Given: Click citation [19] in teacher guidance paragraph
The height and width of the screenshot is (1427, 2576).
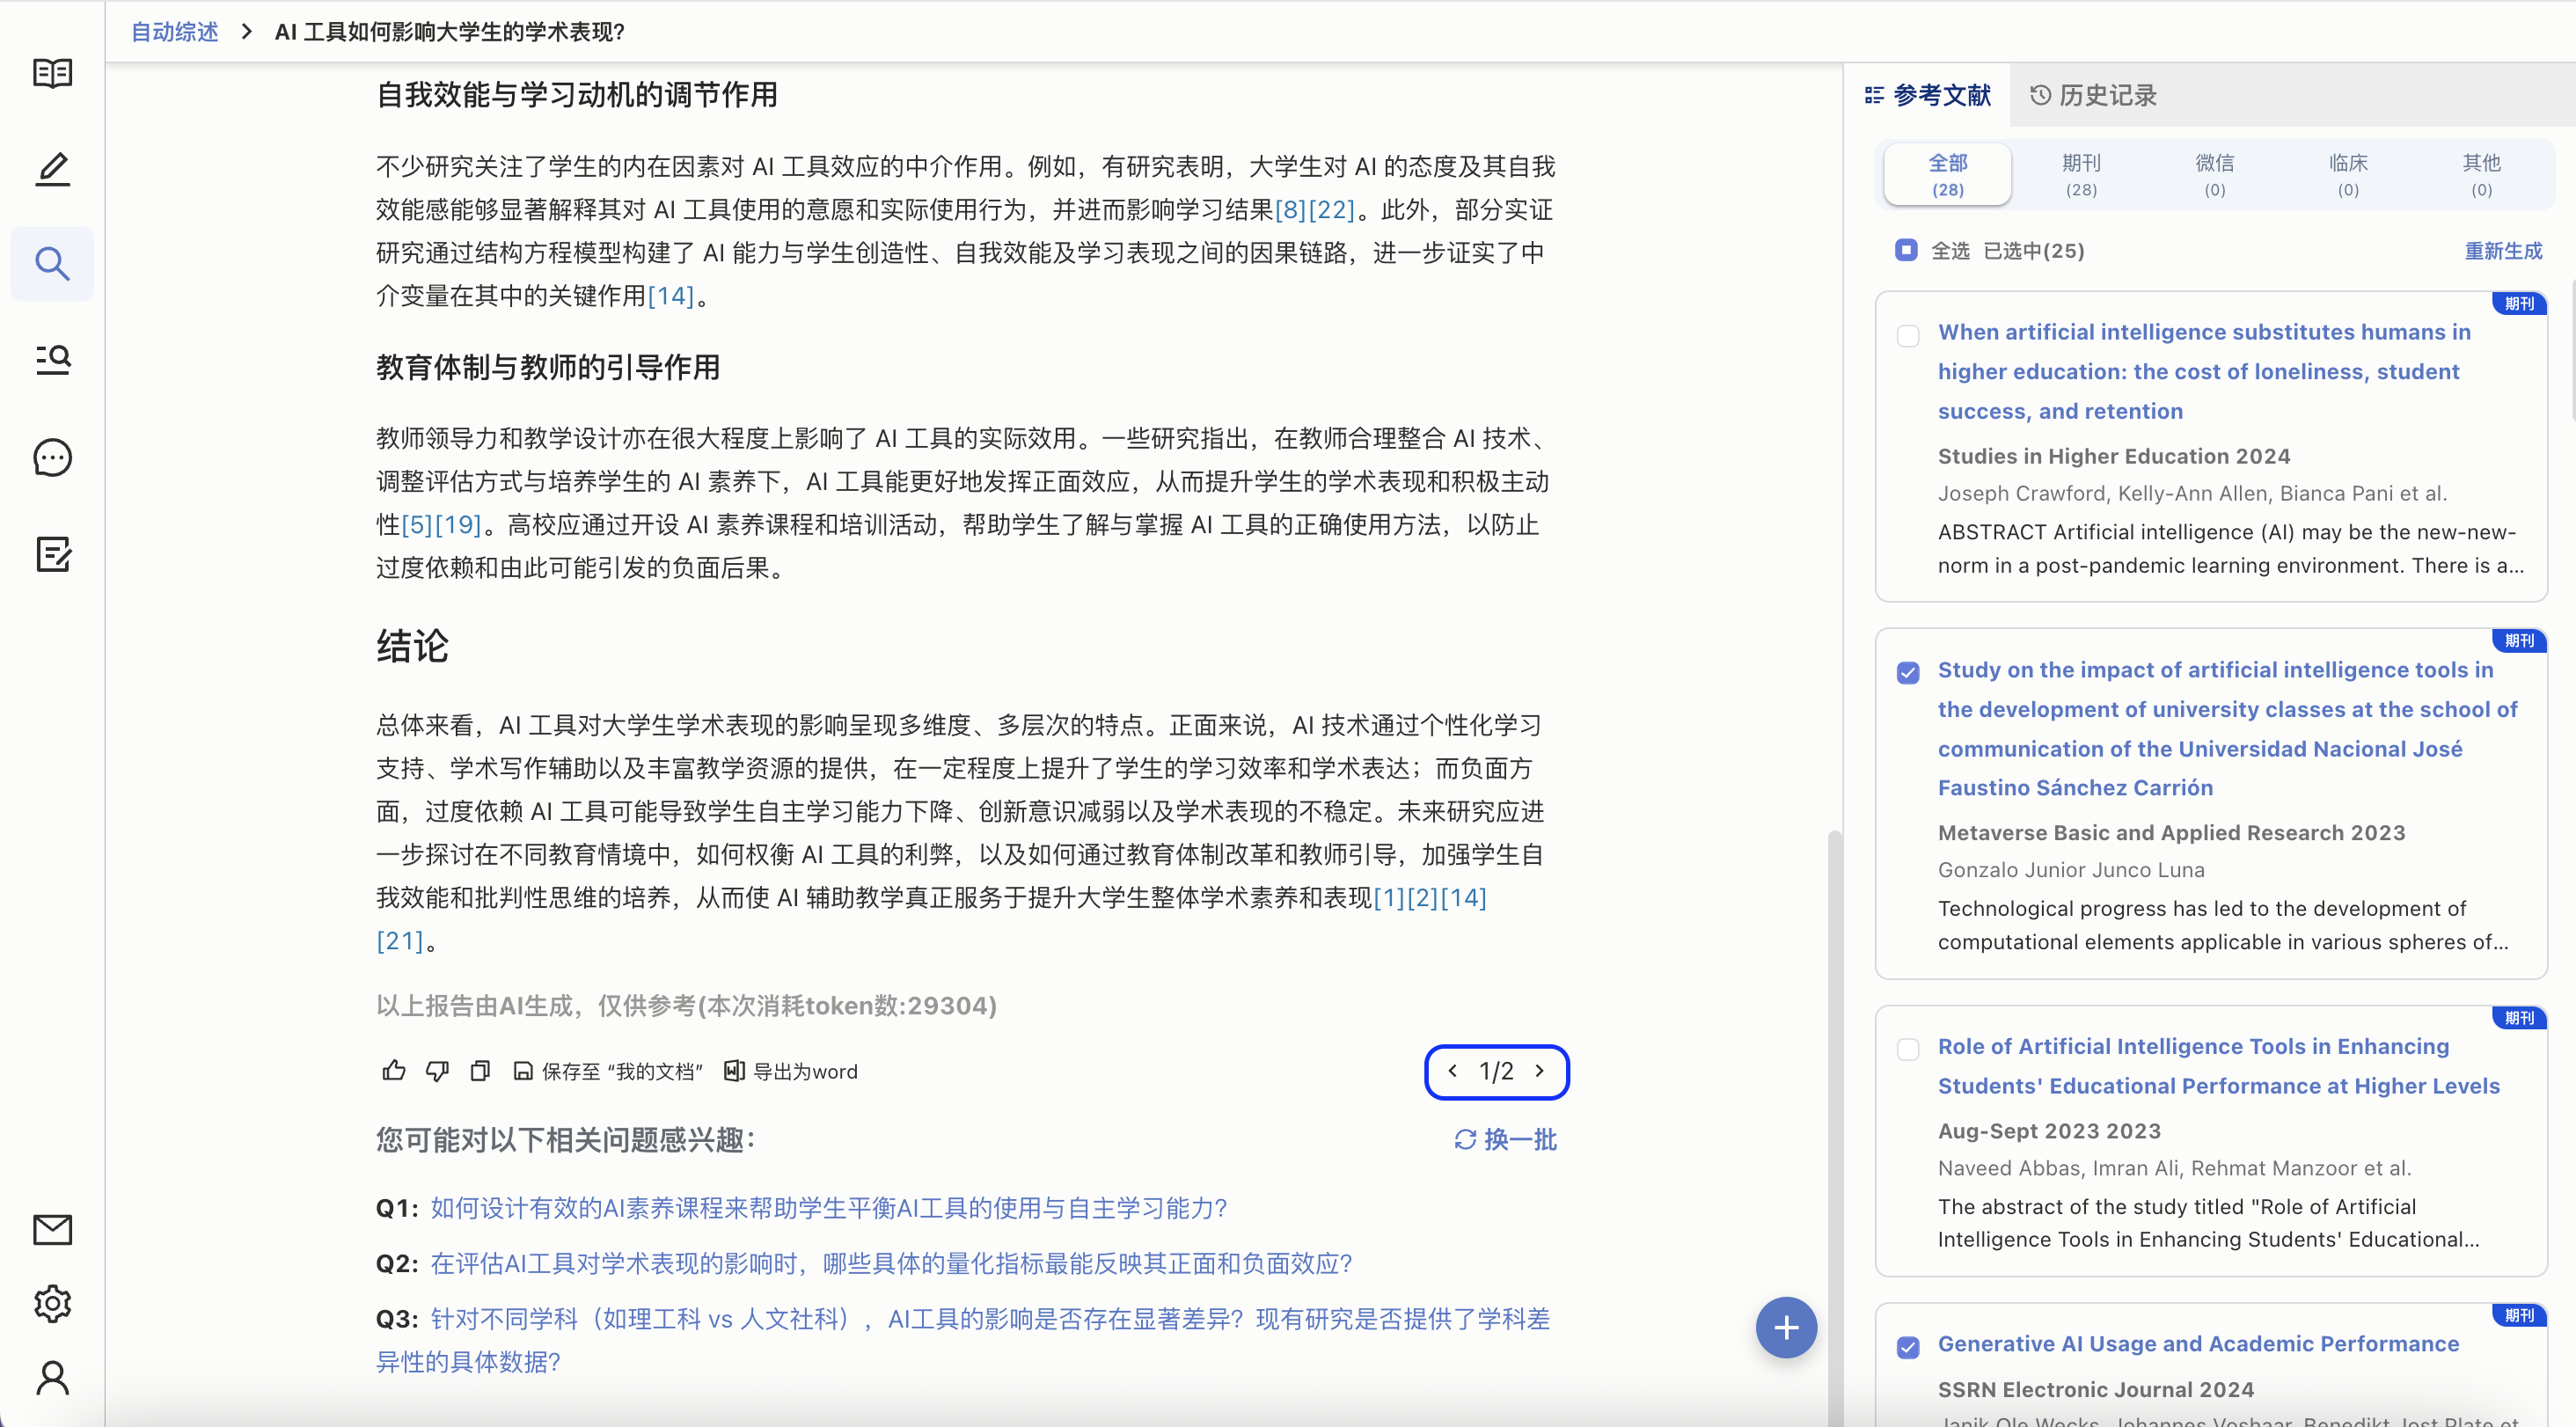Looking at the screenshot, I should click(x=458, y=524).
